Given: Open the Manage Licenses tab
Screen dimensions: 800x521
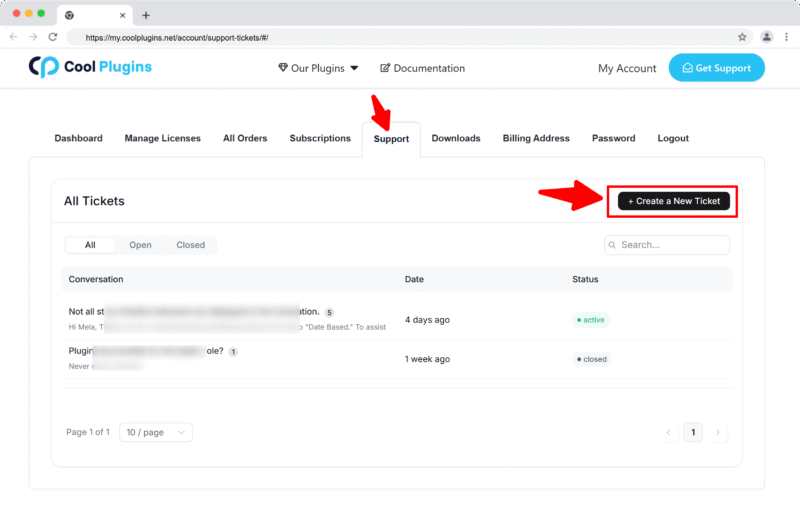Looking at the screenshot, I should click(162, 138).
